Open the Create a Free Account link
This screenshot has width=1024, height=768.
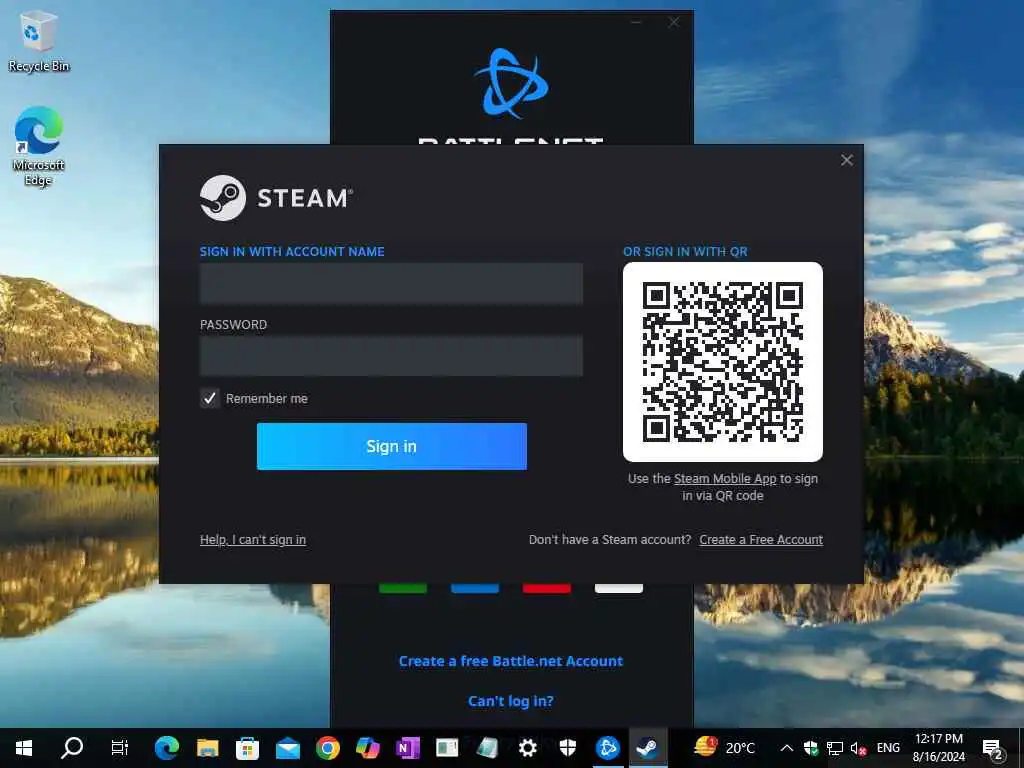pos(761,539)
